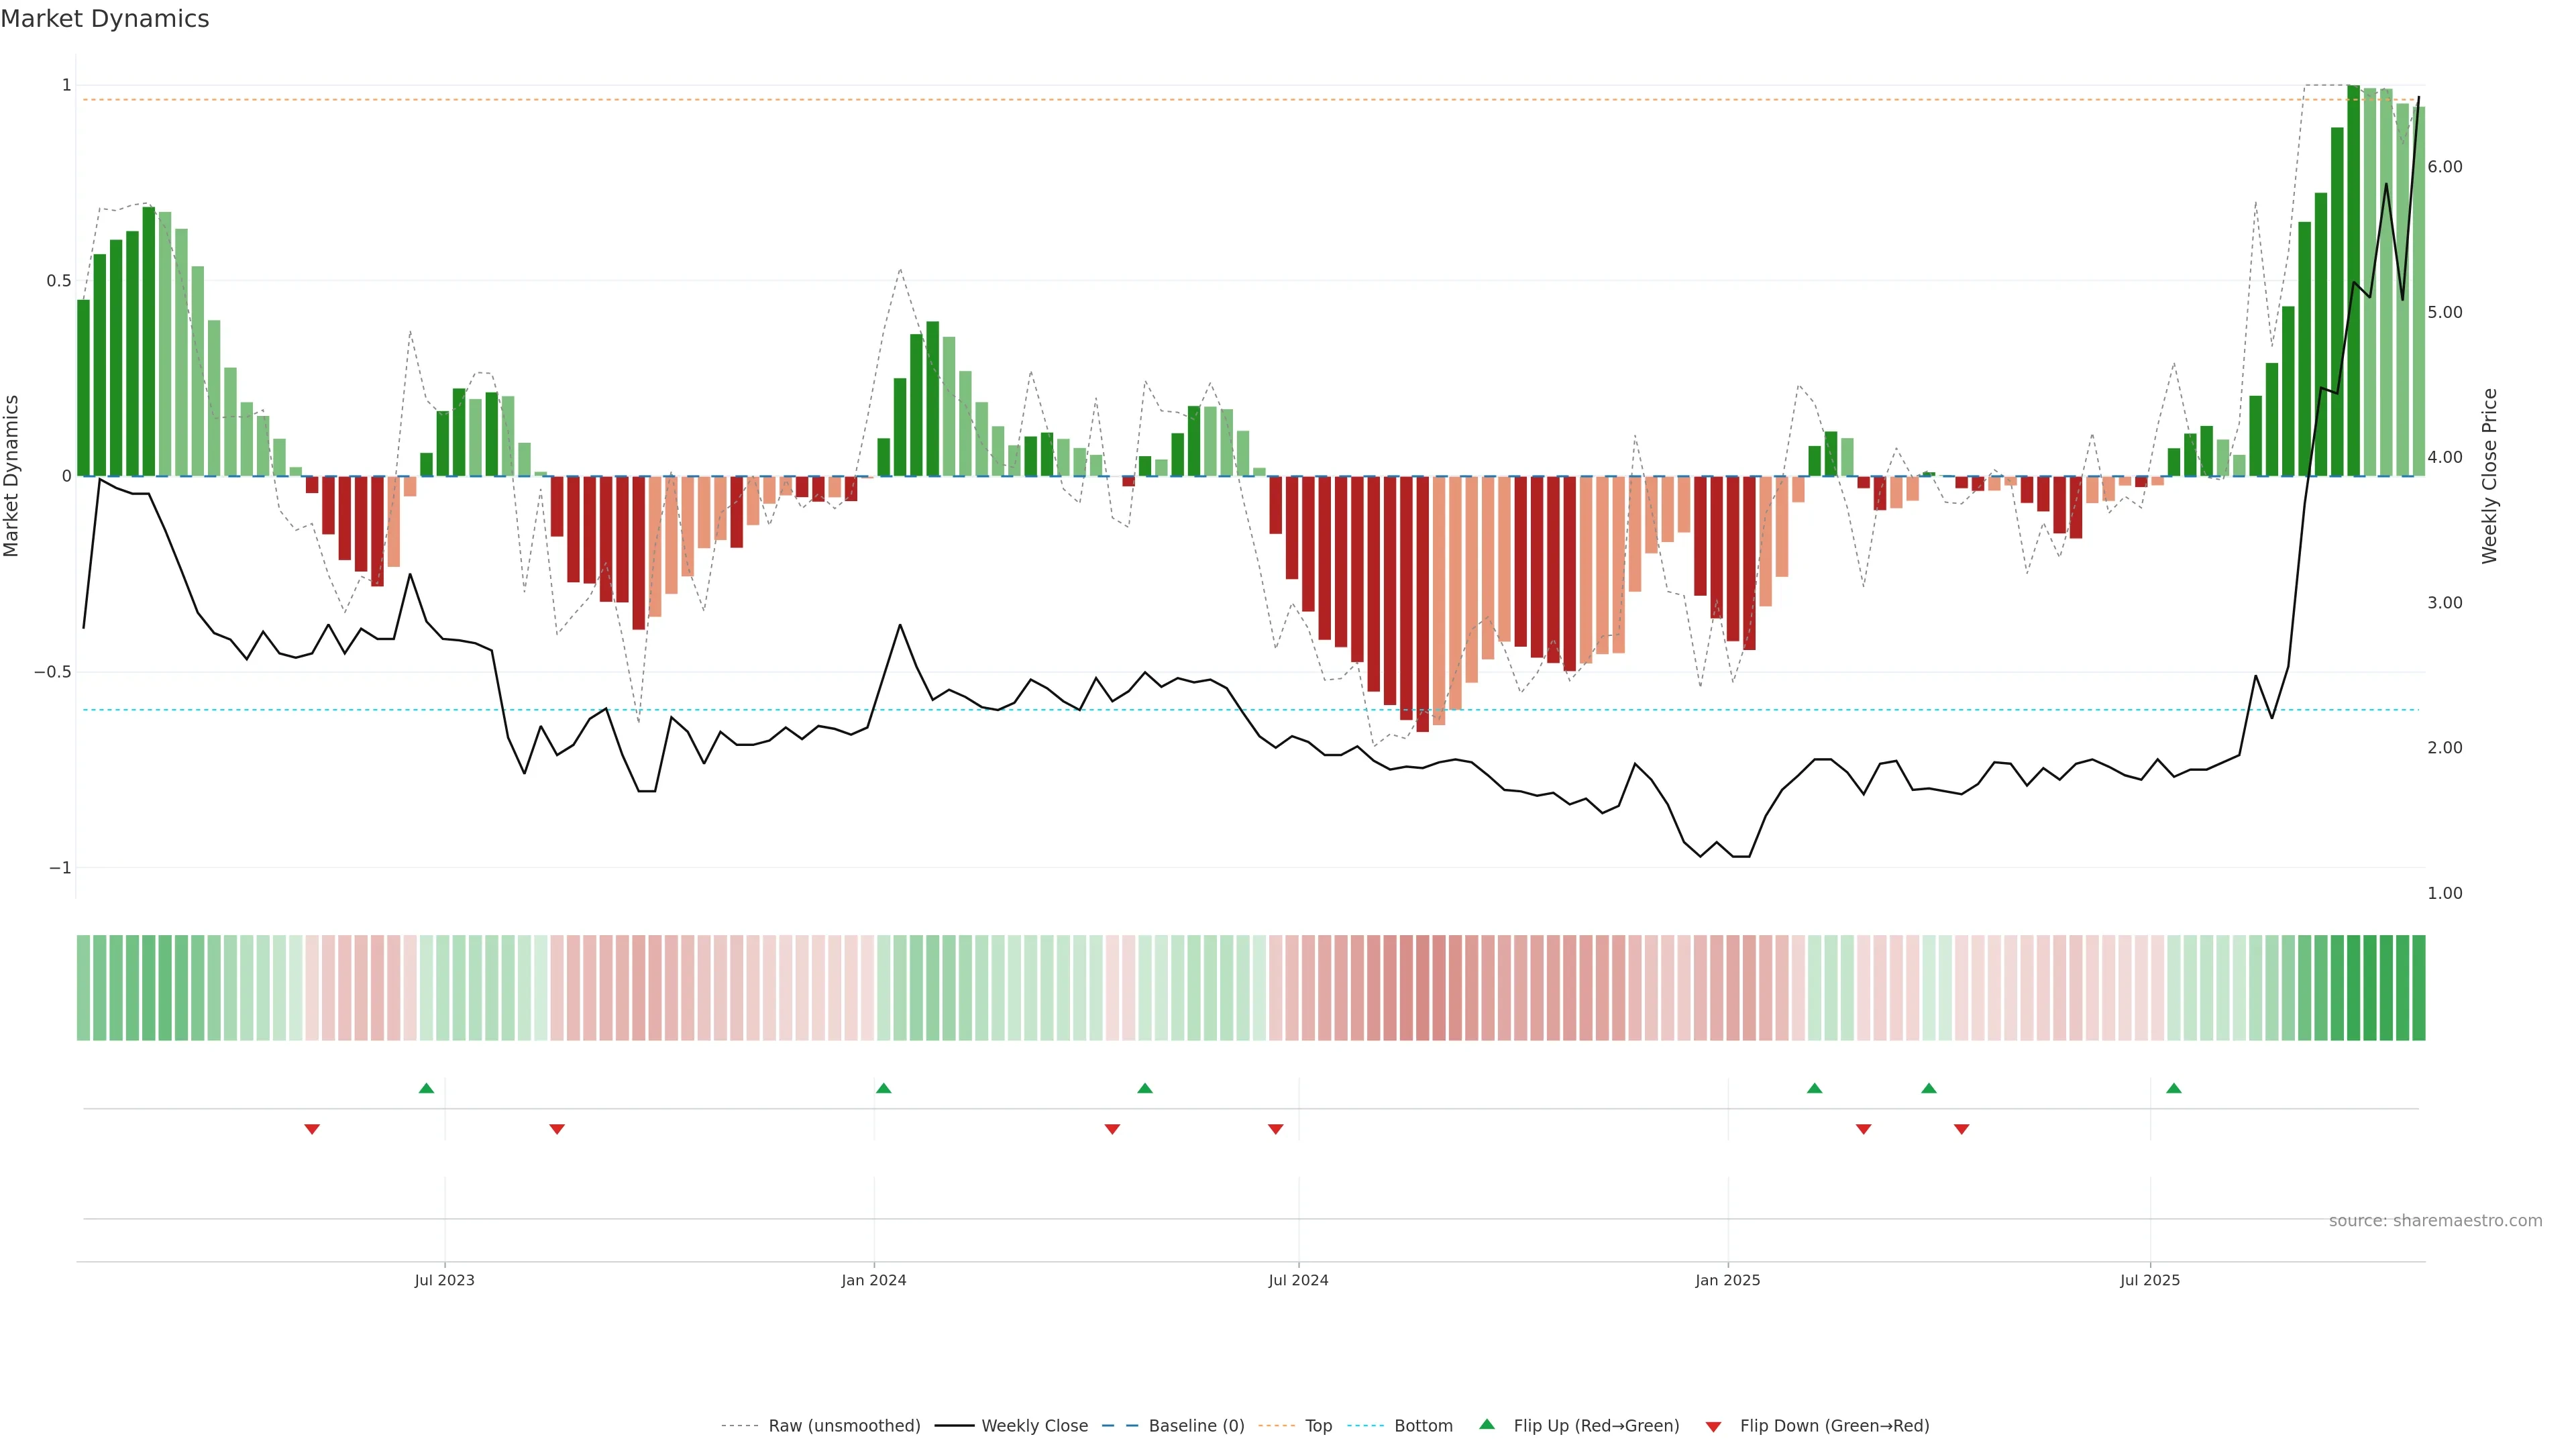Toggle the Baseline (0) legend entry
The image size is (2576, 1449).
(x=1196, y=1426)
